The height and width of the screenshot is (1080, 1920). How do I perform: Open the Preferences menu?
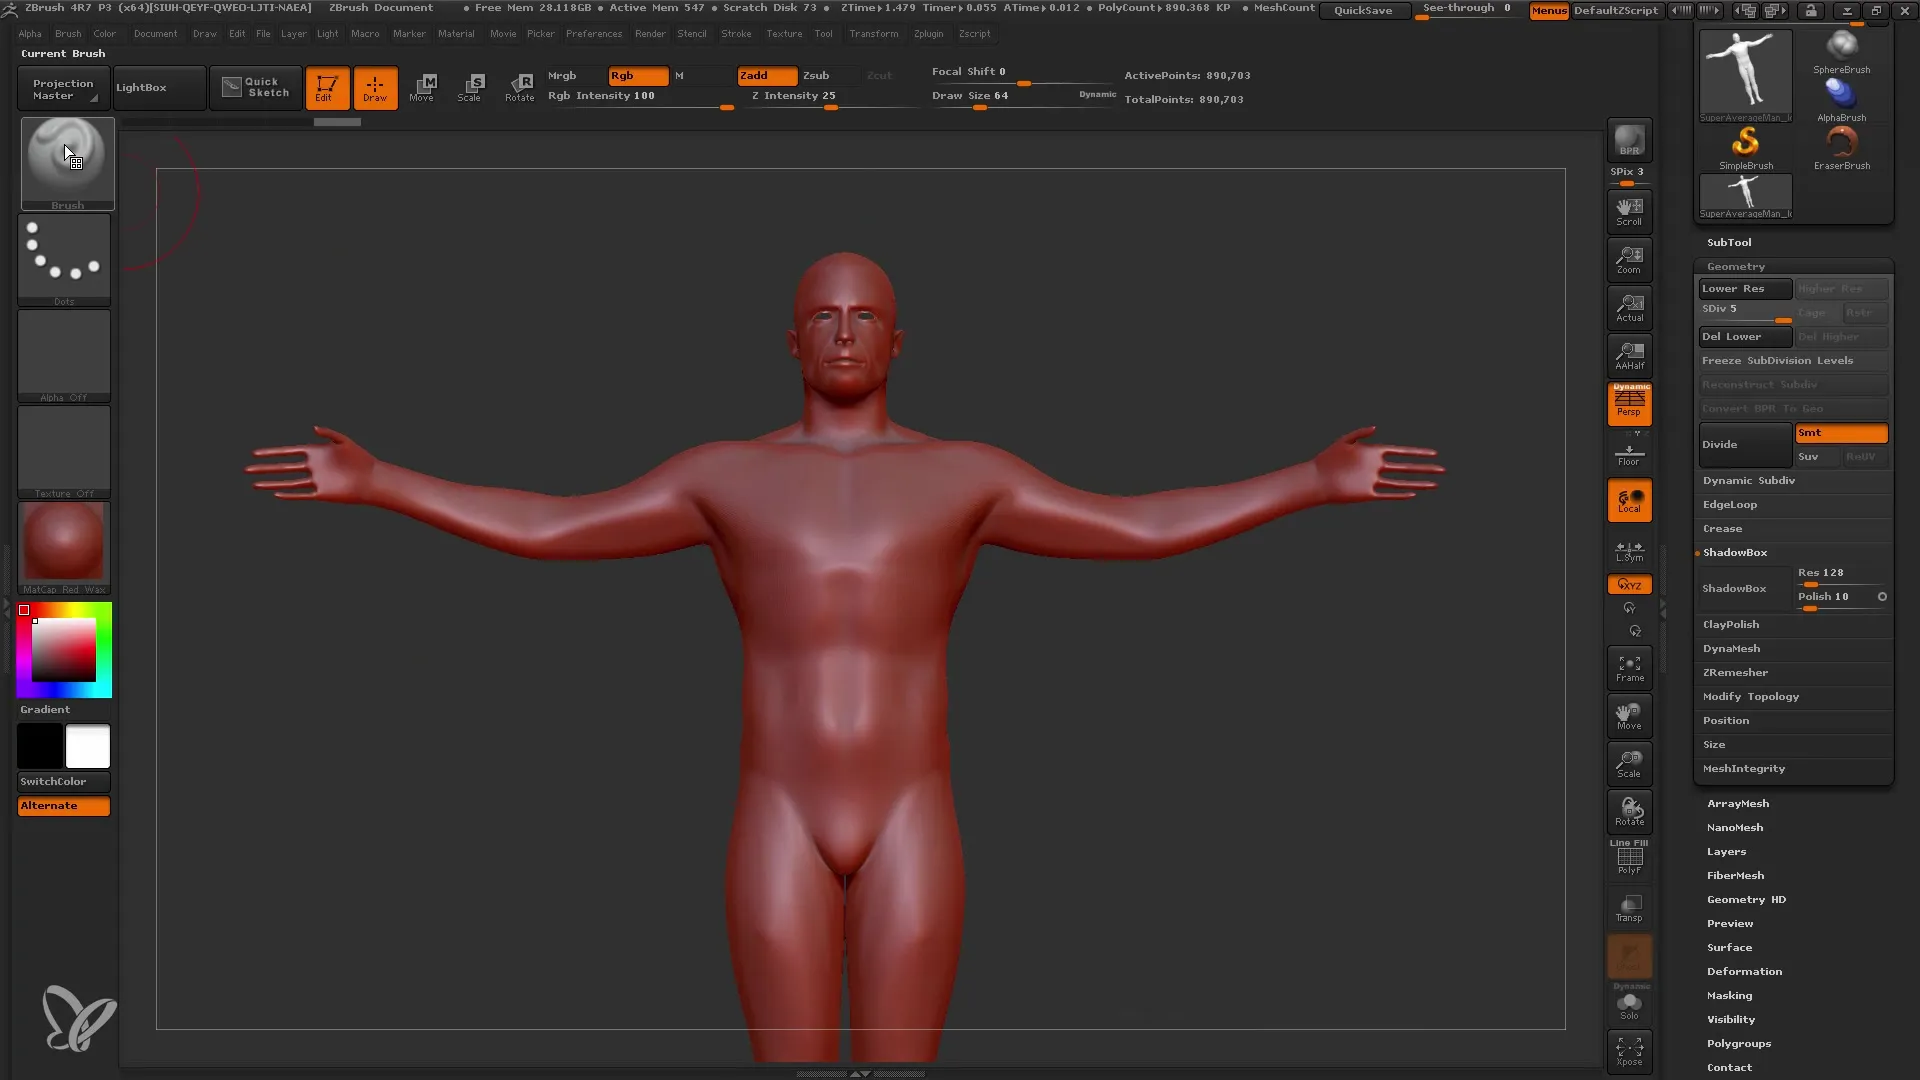coord(592,34)
